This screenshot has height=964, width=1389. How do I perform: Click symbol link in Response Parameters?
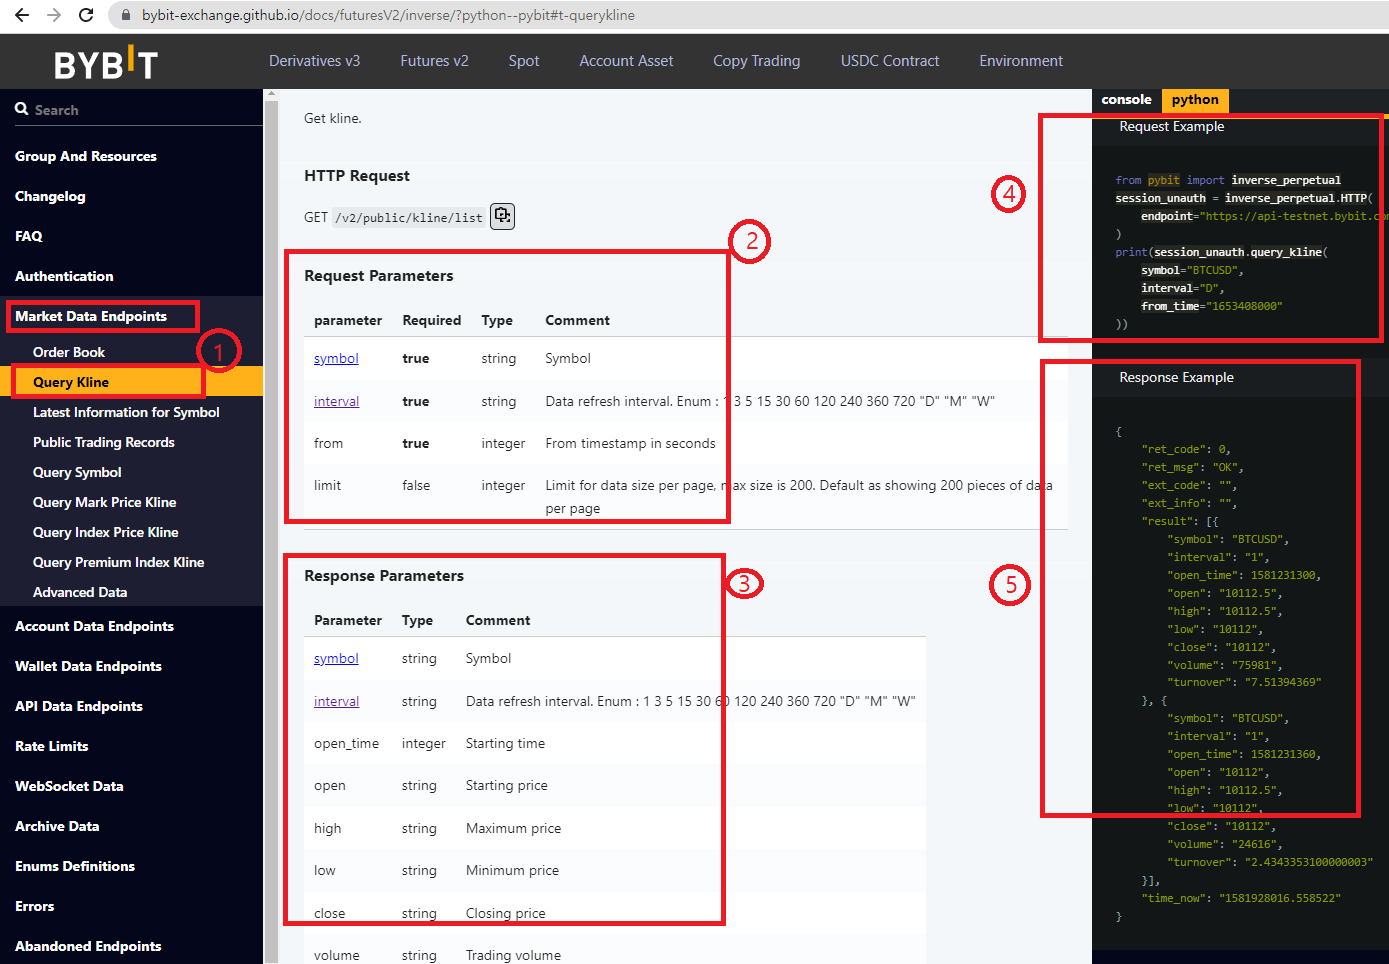336,659
